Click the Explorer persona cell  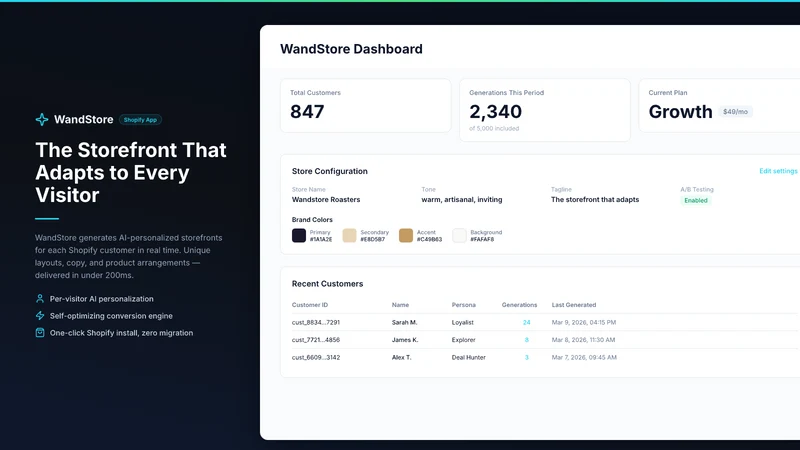click(x=463, y=340)
